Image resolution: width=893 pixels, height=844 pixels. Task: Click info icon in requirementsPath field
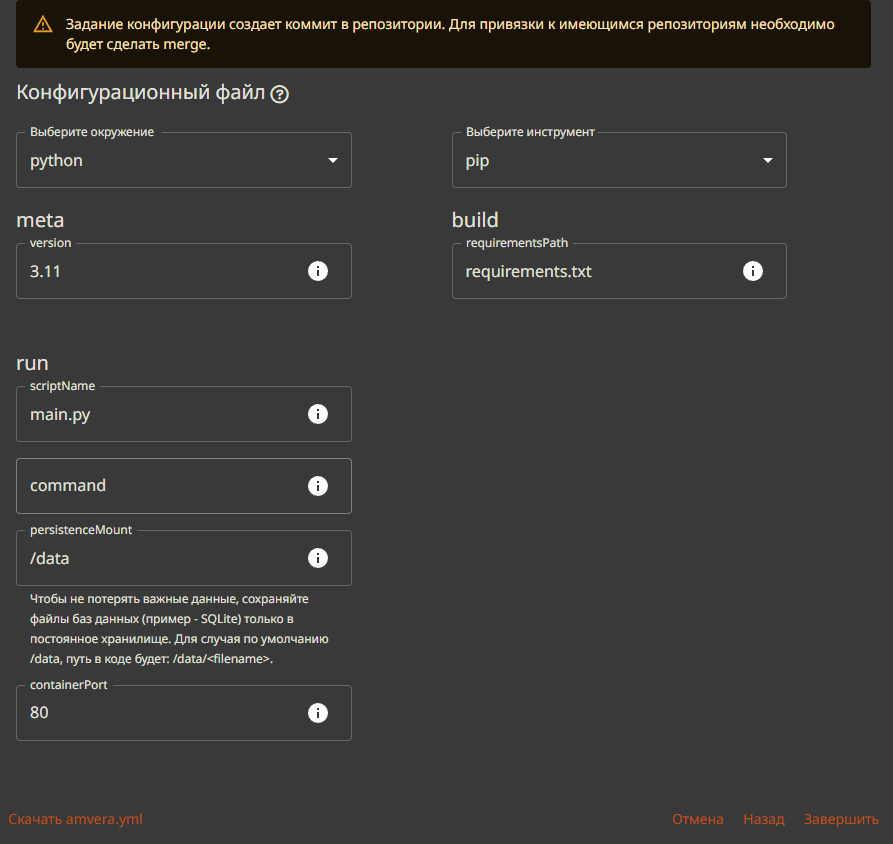pos(753,271)
